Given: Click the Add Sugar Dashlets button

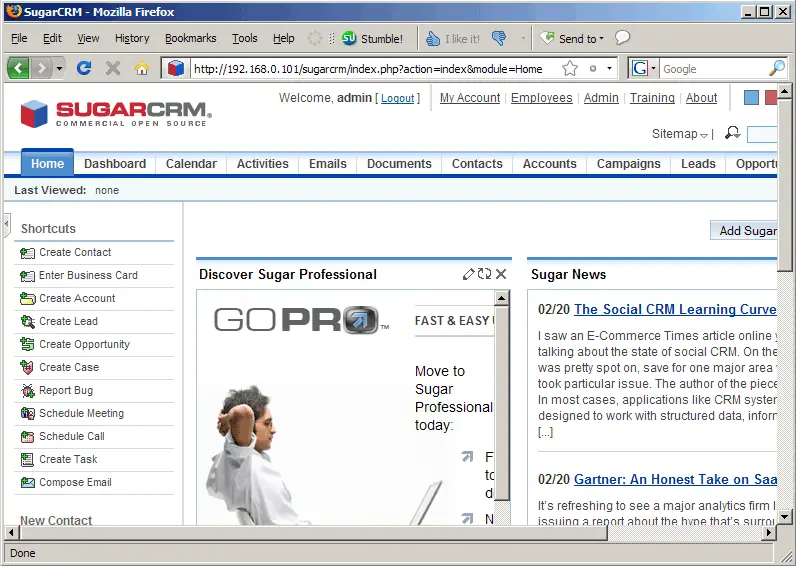Looking at the screenshot, I should coord(744,231).
